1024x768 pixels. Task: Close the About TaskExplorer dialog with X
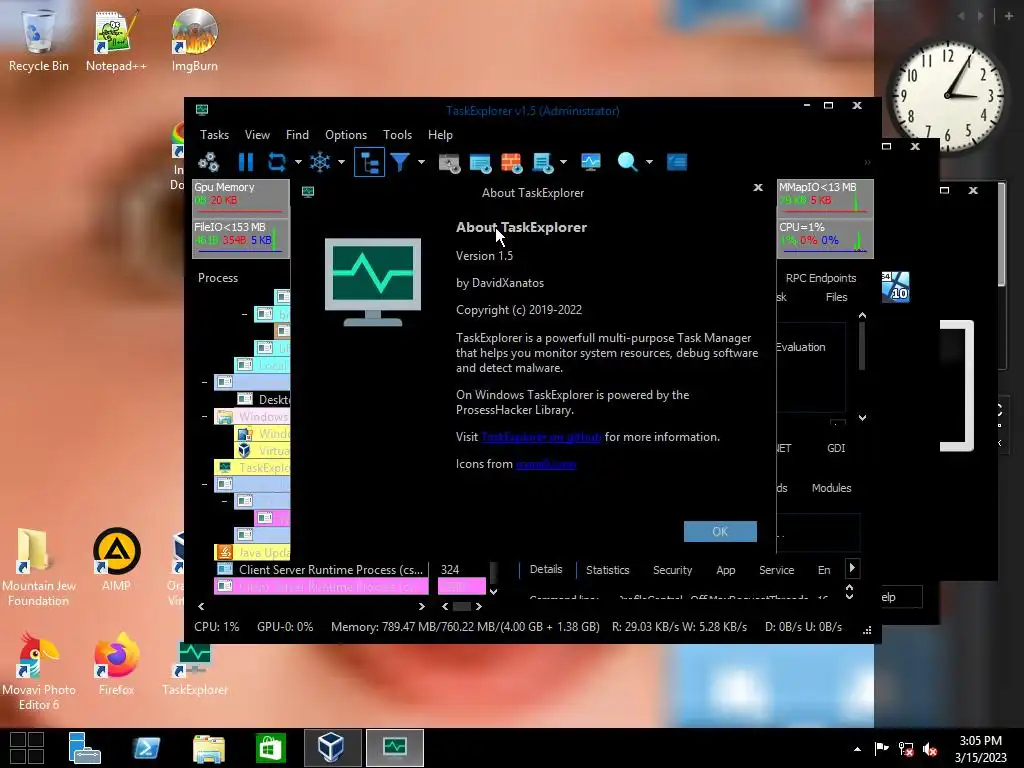pos(758,187)
